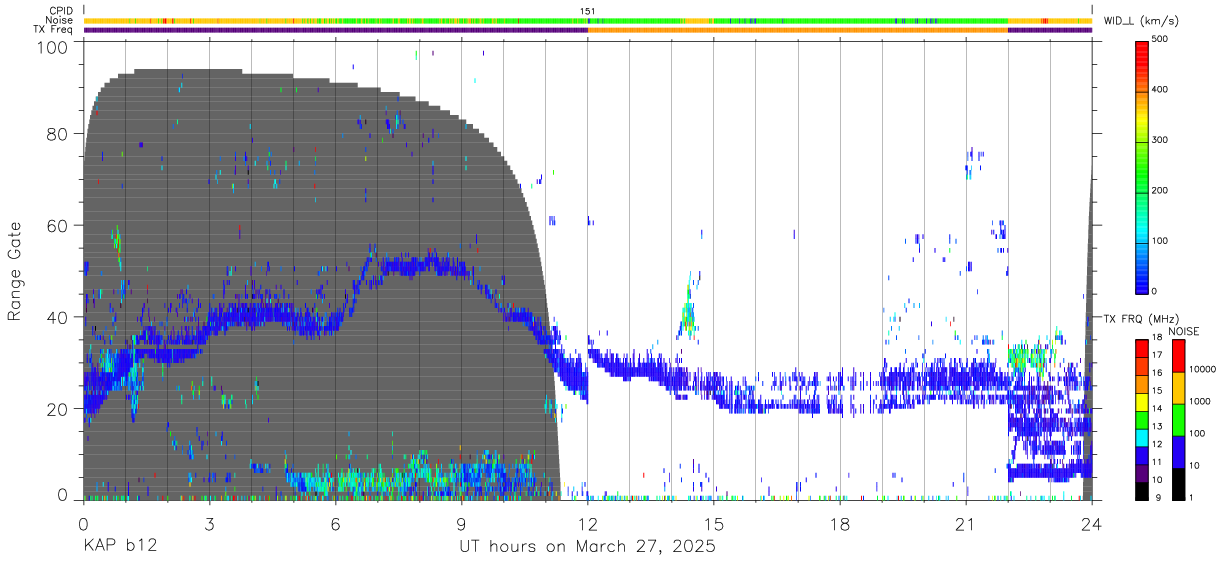The width and height of the screenshot is (1228, 567).
Task: Click the 9 MHz tick label
Action: 1160,498
